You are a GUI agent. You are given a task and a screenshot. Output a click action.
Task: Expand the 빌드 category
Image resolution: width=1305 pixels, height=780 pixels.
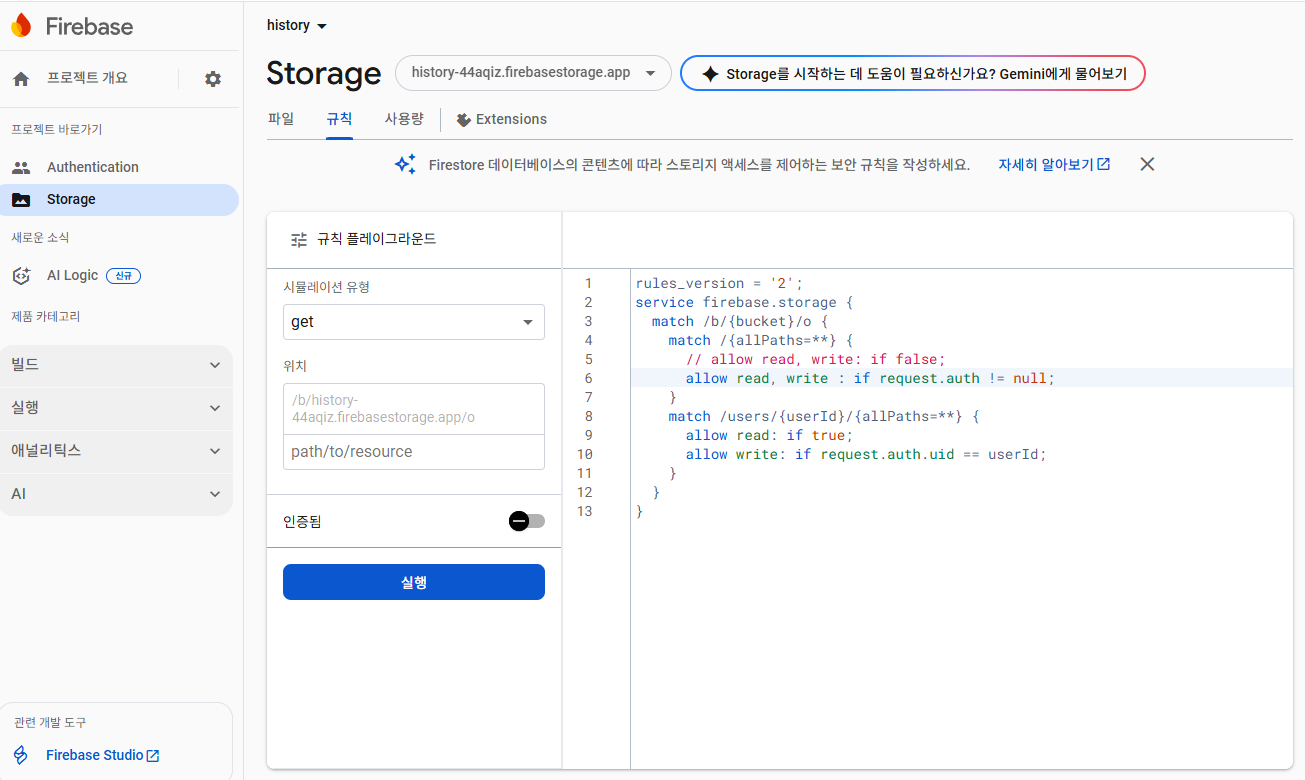pos(116,365)
